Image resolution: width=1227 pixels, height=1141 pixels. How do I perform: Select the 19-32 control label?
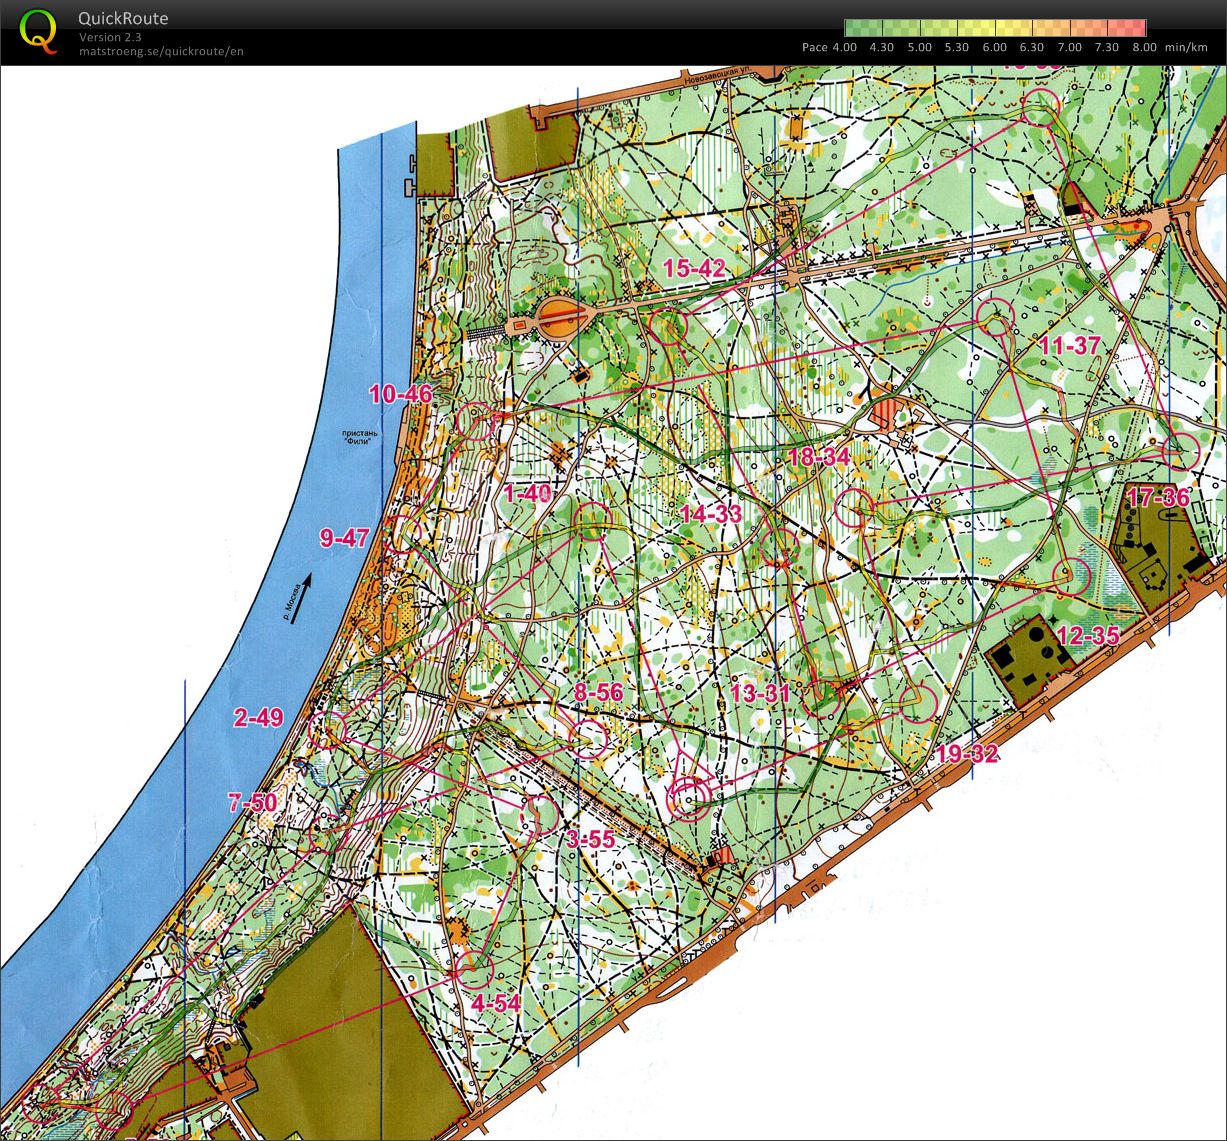coord(967,754)
